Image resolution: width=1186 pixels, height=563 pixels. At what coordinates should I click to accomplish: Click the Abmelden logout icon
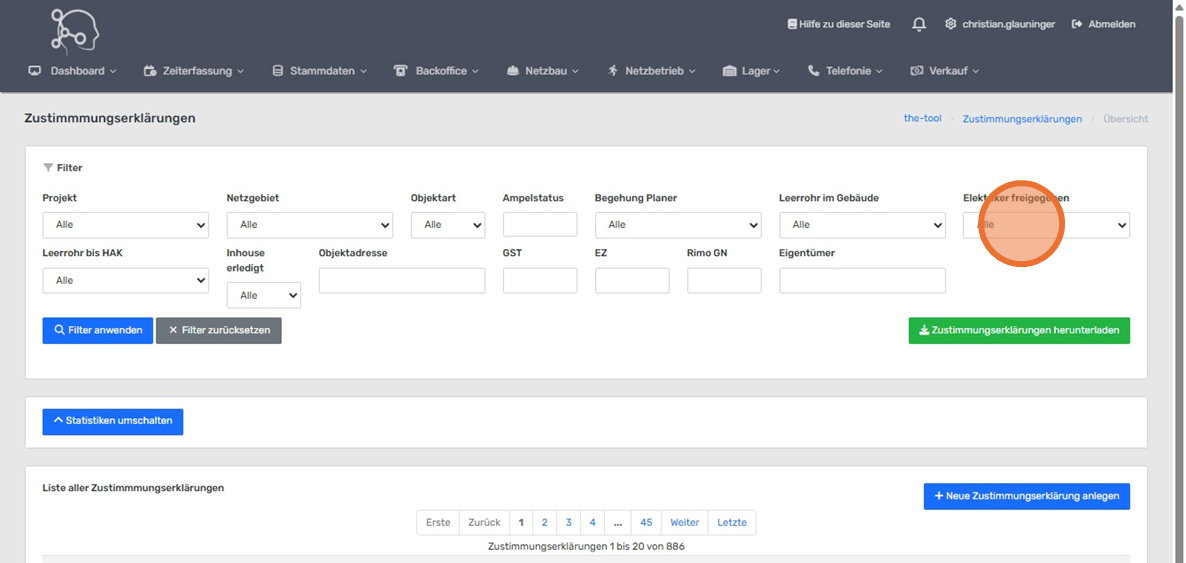(1077, 24)
